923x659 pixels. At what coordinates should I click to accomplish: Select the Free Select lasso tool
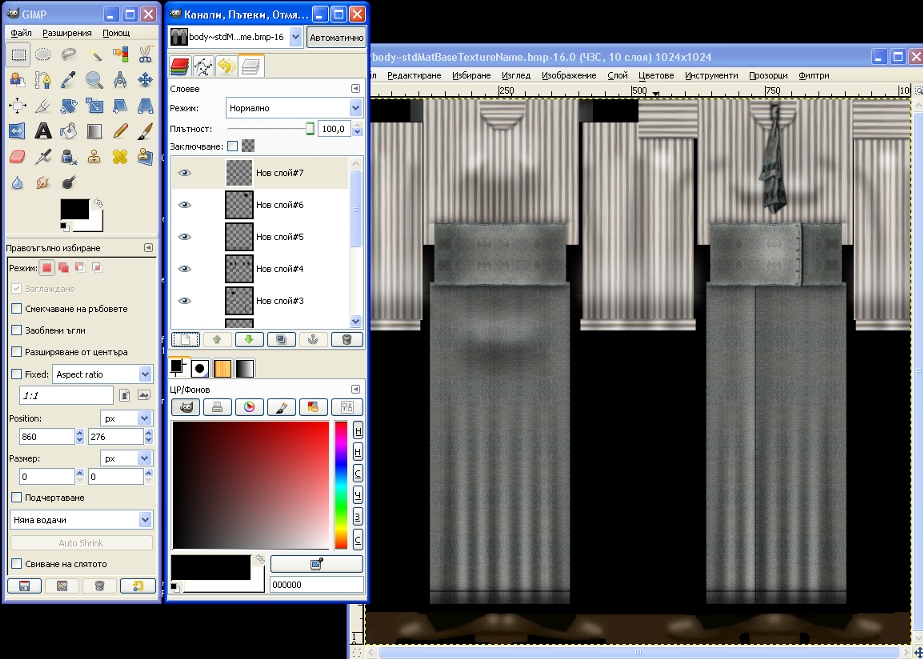(x=69, y=55)
